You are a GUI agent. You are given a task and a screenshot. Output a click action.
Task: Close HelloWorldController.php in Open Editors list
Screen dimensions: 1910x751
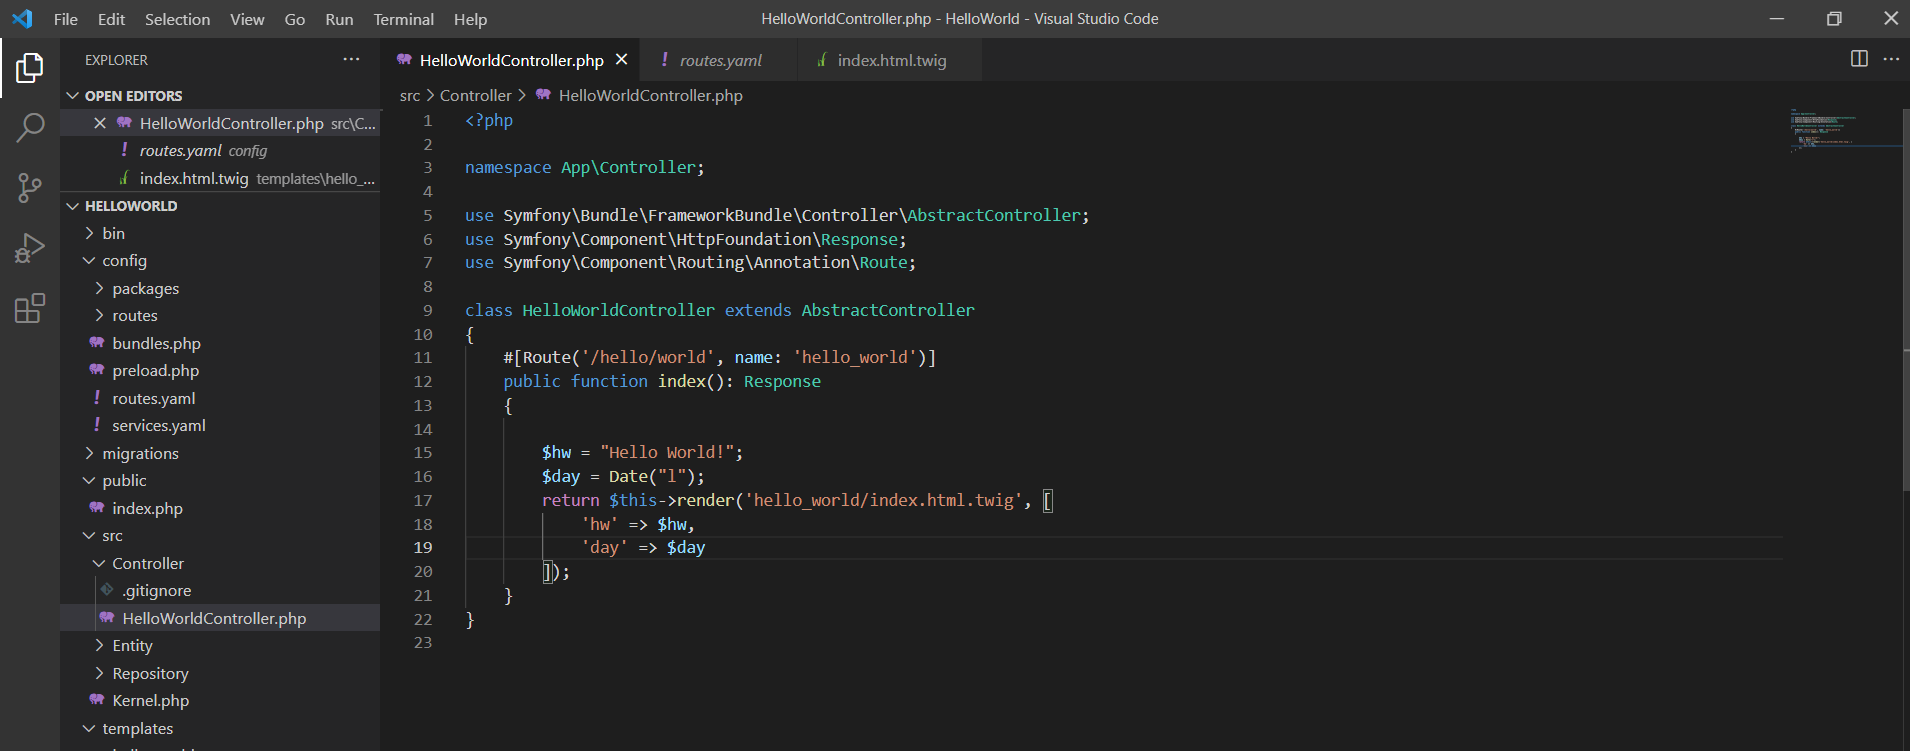point(100,123)
